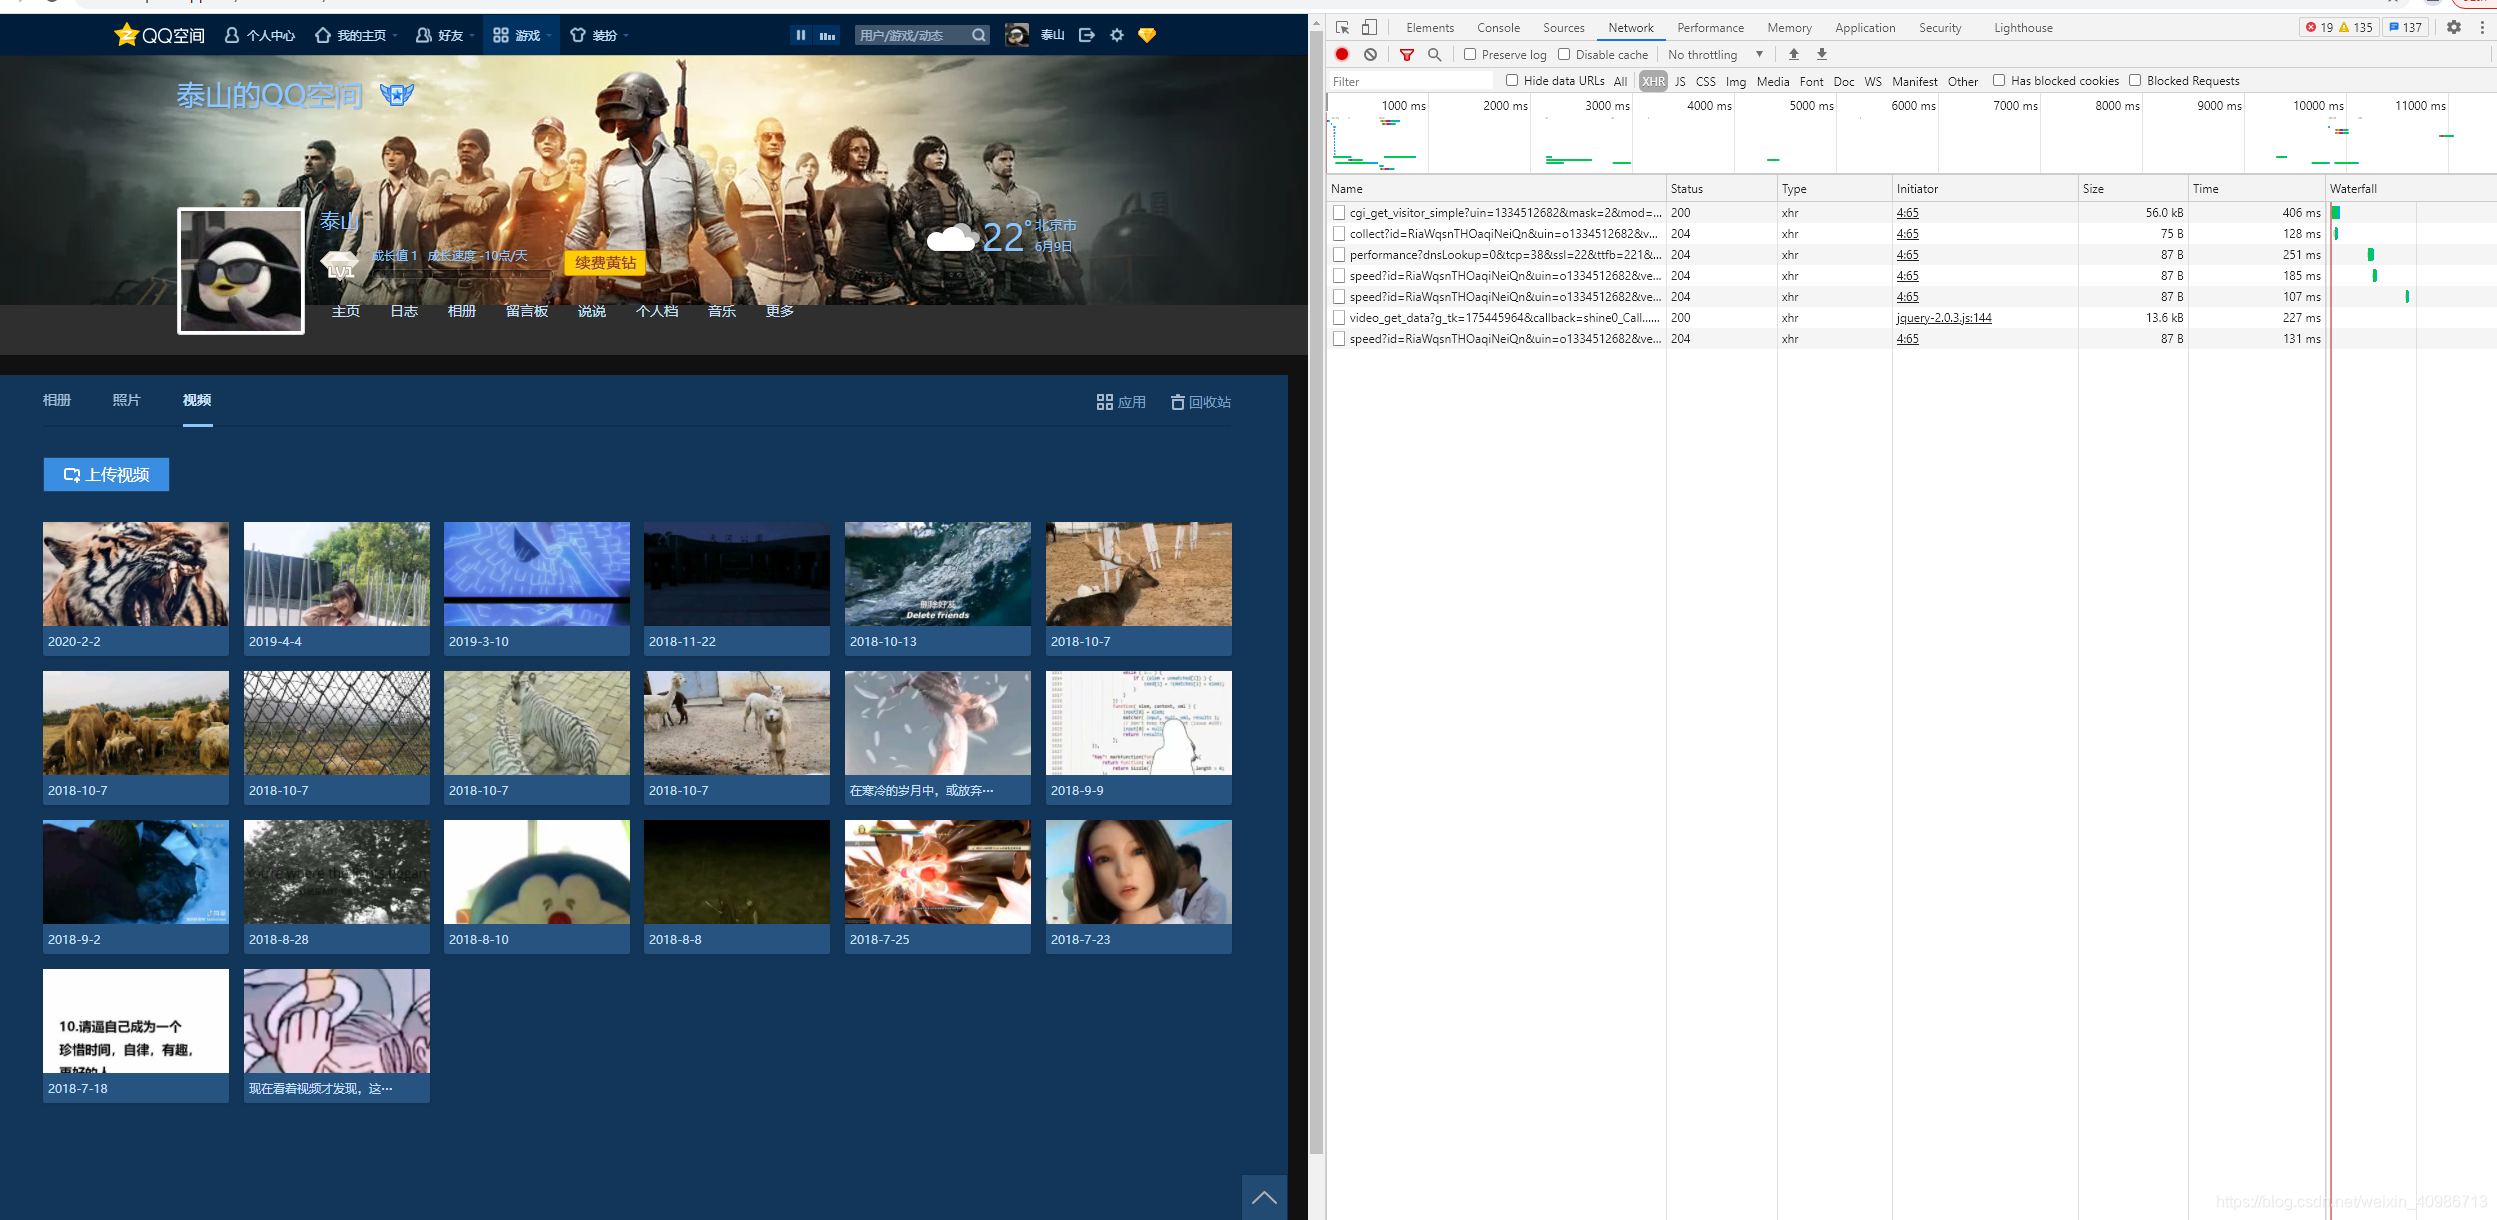Open the tiger video thumbnail dated 2020-2-2
The image size is (2497, 1220).
(136, 575)
